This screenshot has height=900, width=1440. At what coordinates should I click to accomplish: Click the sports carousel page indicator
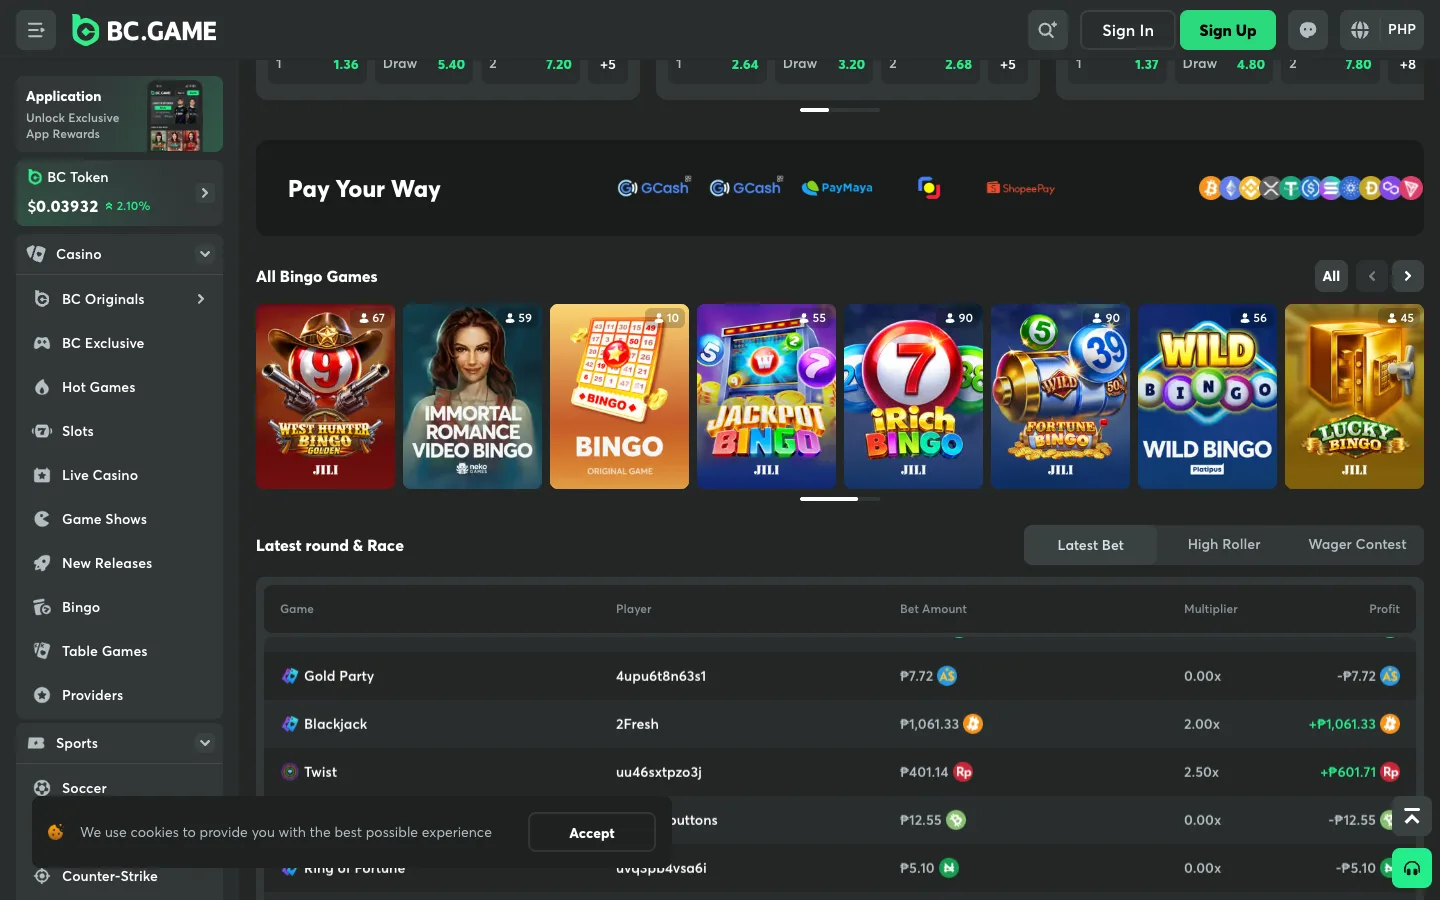coord(840,110)
